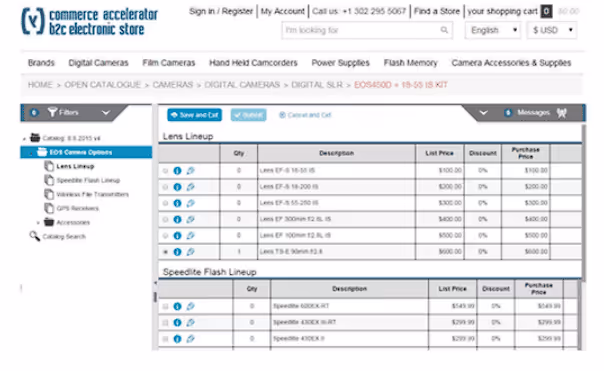This screenshot has width=604, height=371.
Task: Open the Digital Cameras menu
Action: pos(98,63)
